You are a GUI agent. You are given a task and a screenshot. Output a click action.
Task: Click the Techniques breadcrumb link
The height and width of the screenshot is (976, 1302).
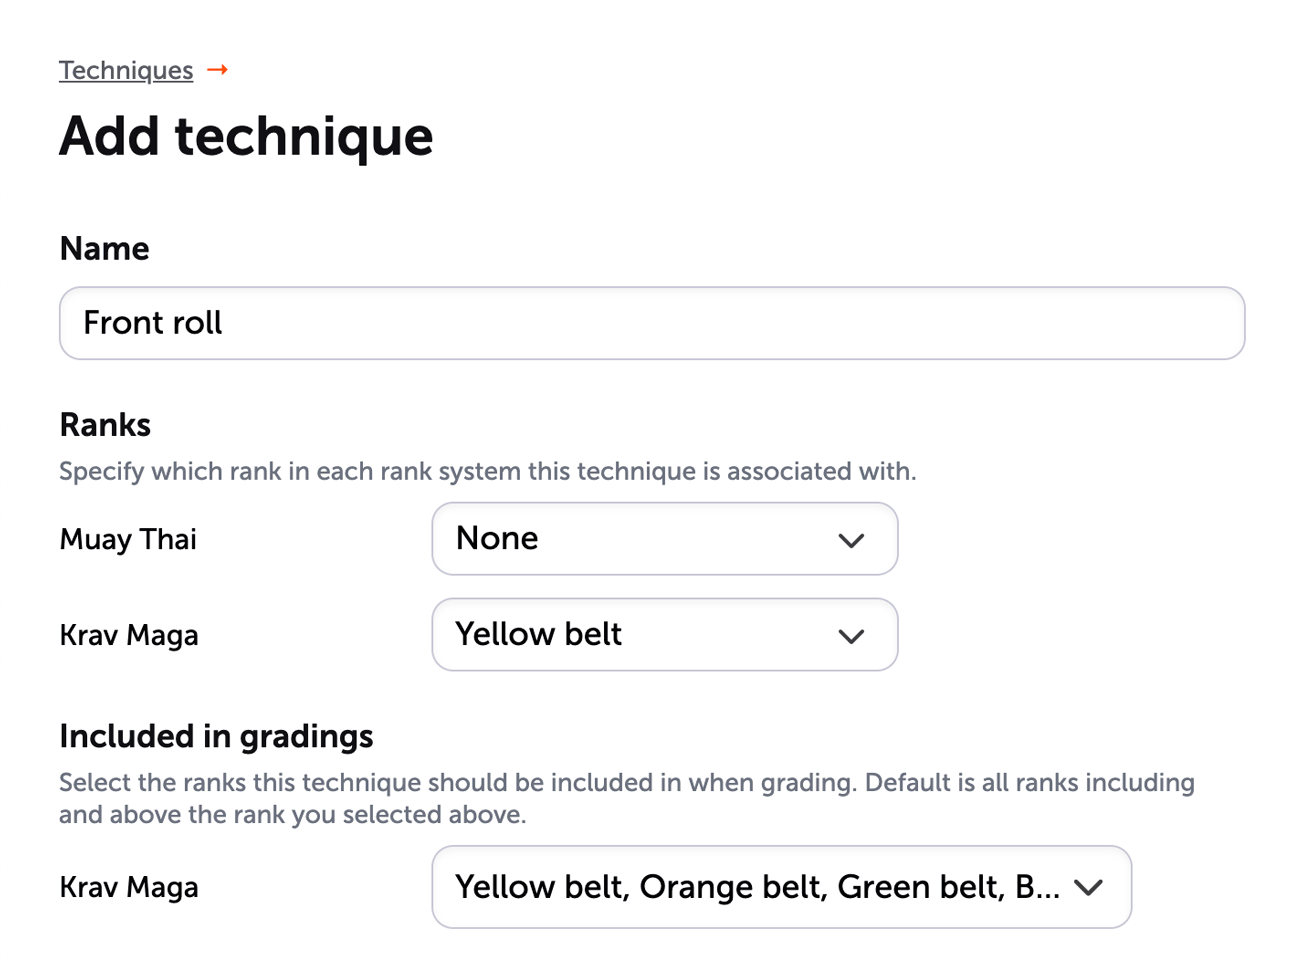point(125,70)
